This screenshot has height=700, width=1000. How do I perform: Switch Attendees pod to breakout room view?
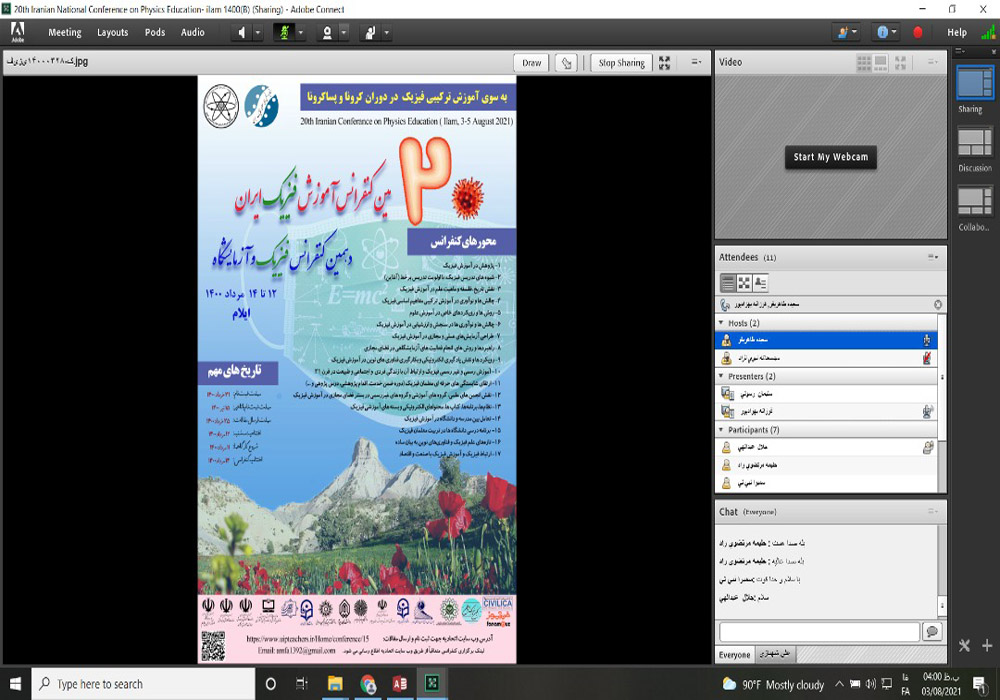coord(745,283)
